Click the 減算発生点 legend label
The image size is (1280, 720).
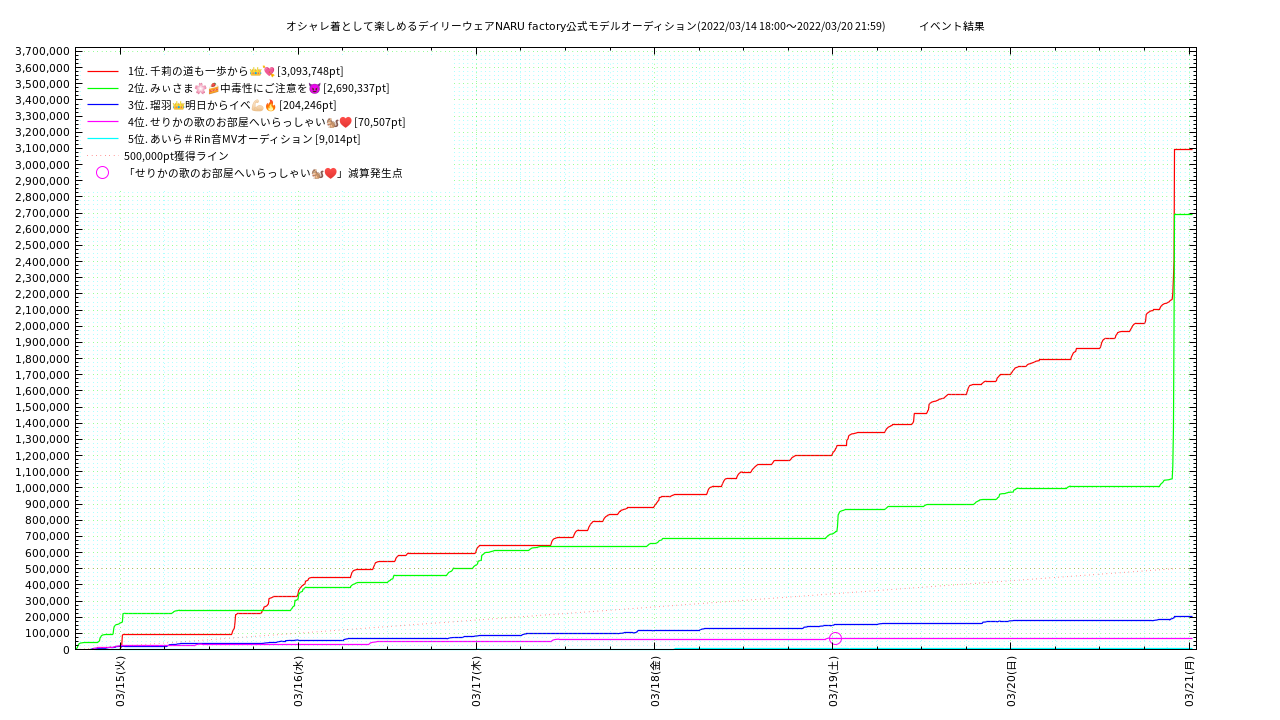click(264, 173)
